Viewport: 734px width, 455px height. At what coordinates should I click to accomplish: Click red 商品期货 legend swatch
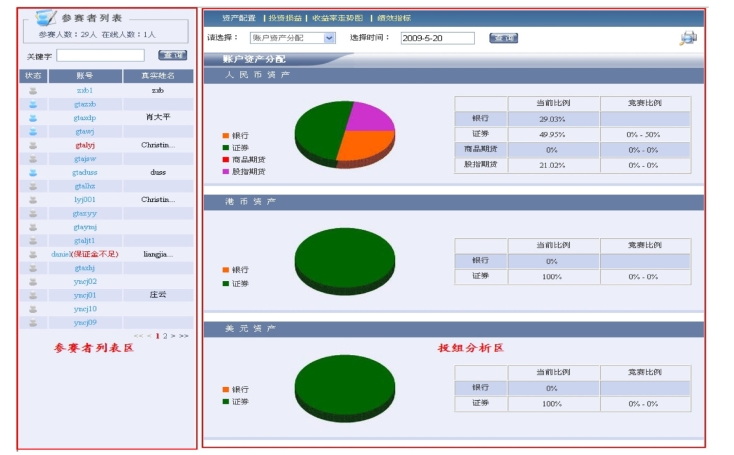click(226, 159)
